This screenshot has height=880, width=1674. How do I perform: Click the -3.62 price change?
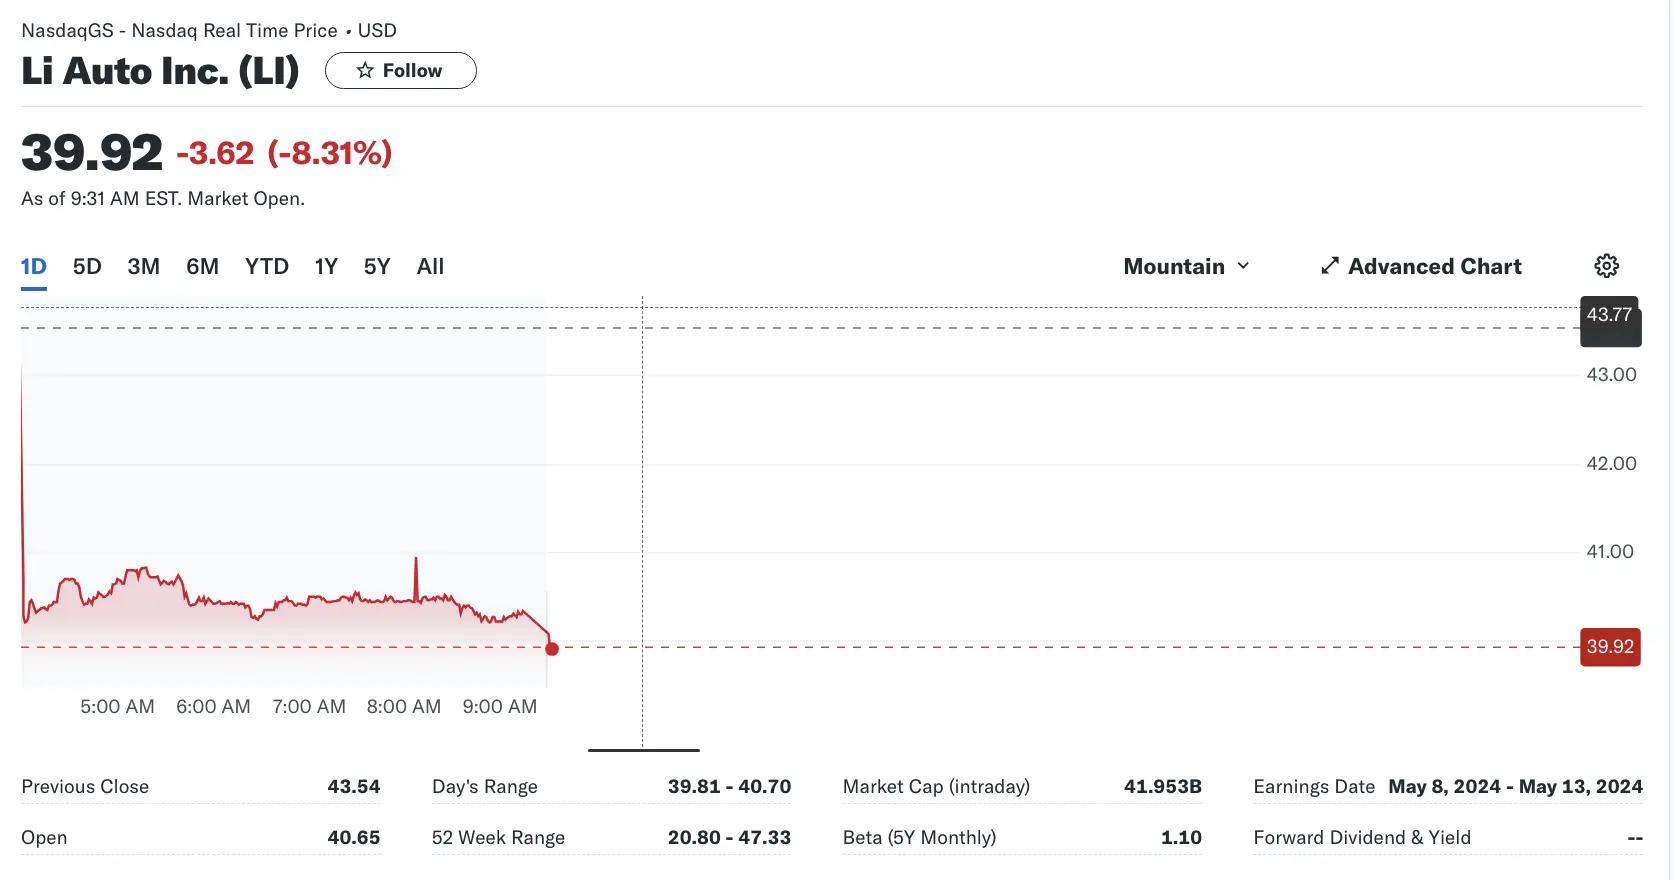(x=215, y=153)
